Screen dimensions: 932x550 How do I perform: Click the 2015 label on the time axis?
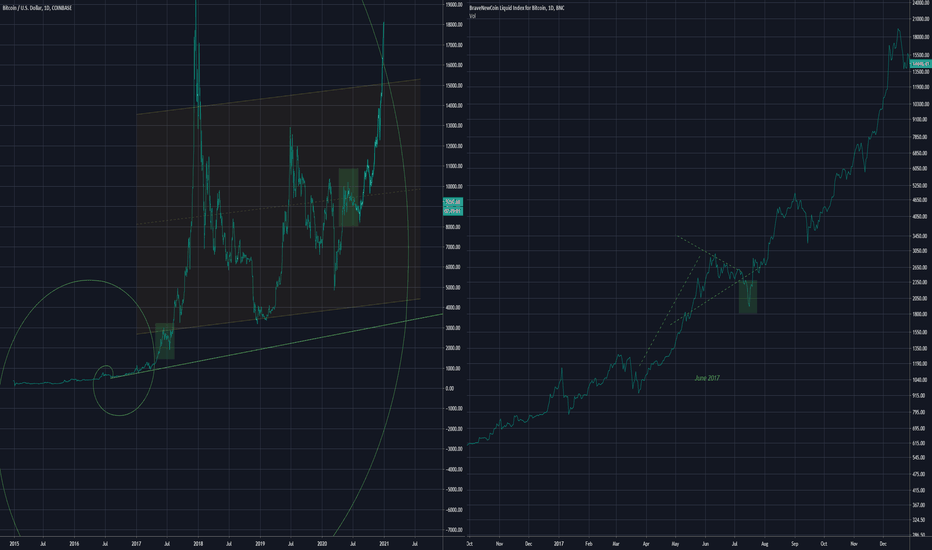(14, 543)
